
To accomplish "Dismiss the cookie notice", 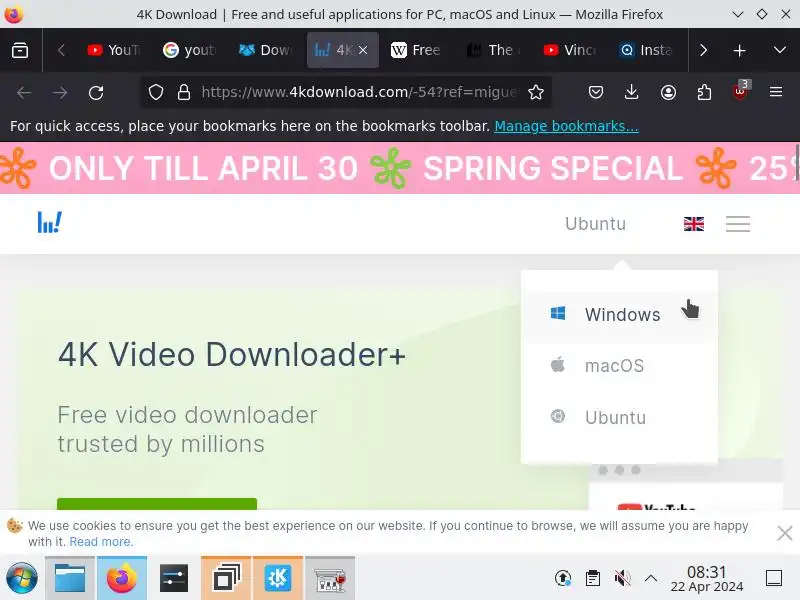I will tap(784, 533).
